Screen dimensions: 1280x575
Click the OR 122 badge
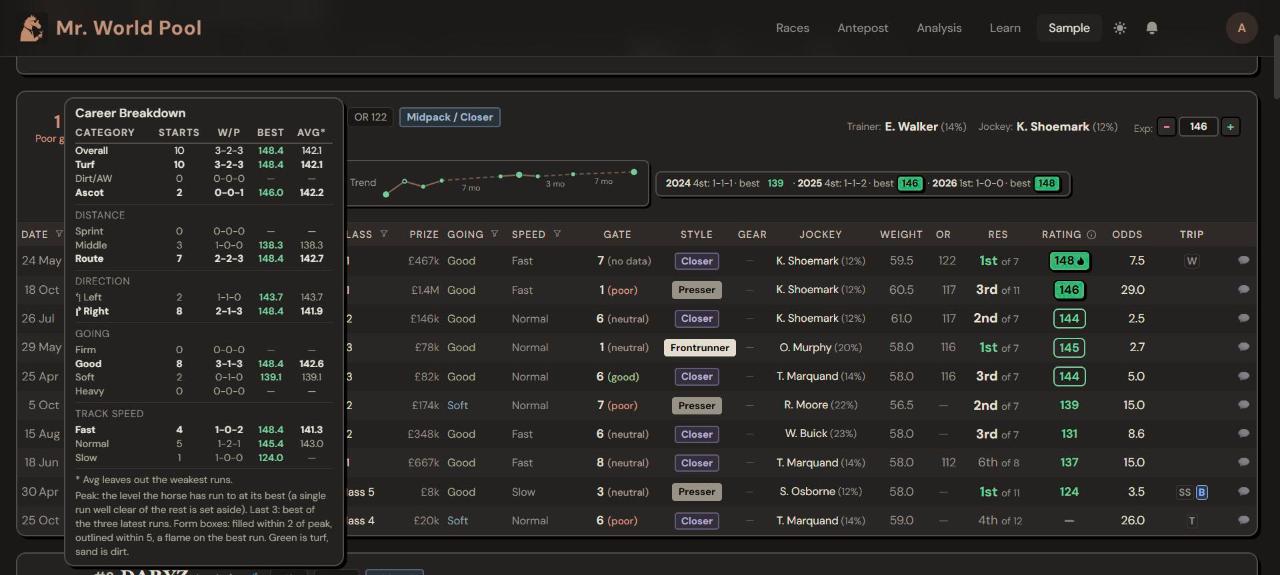click(x=370, y=117)
